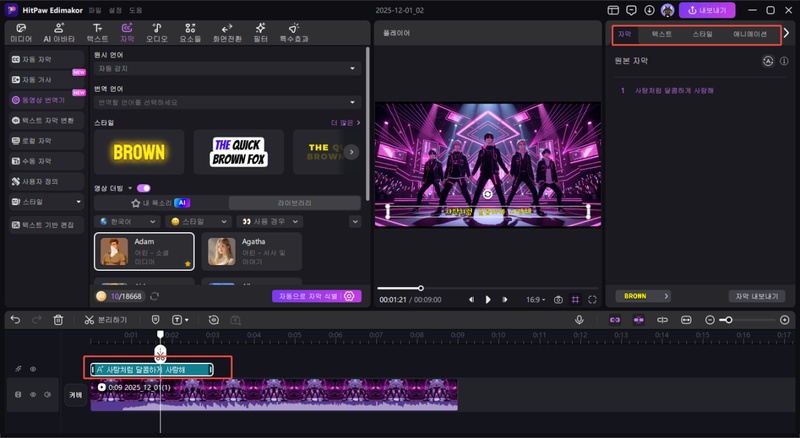The height and width of the screenshot is (438, 800).
Task: Click the microphone record icon above timeline
Action: click(579, 320)
